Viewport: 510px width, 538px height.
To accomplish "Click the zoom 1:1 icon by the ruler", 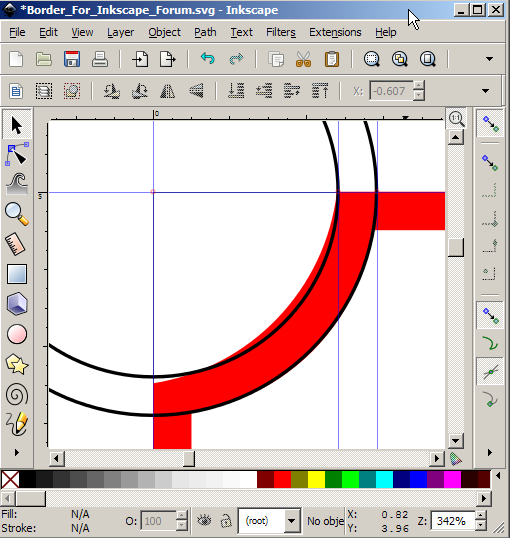I will pyautogui.click(x=456, y=119).
